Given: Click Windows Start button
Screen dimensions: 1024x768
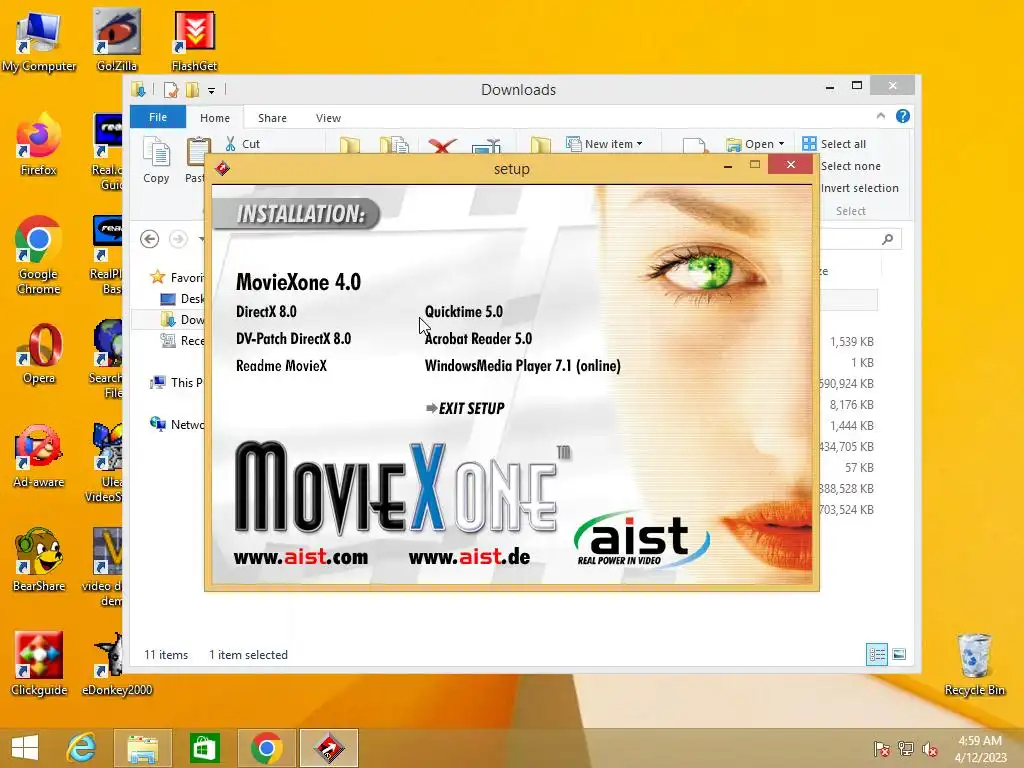Looking at the screenshot, I should 25,748.
